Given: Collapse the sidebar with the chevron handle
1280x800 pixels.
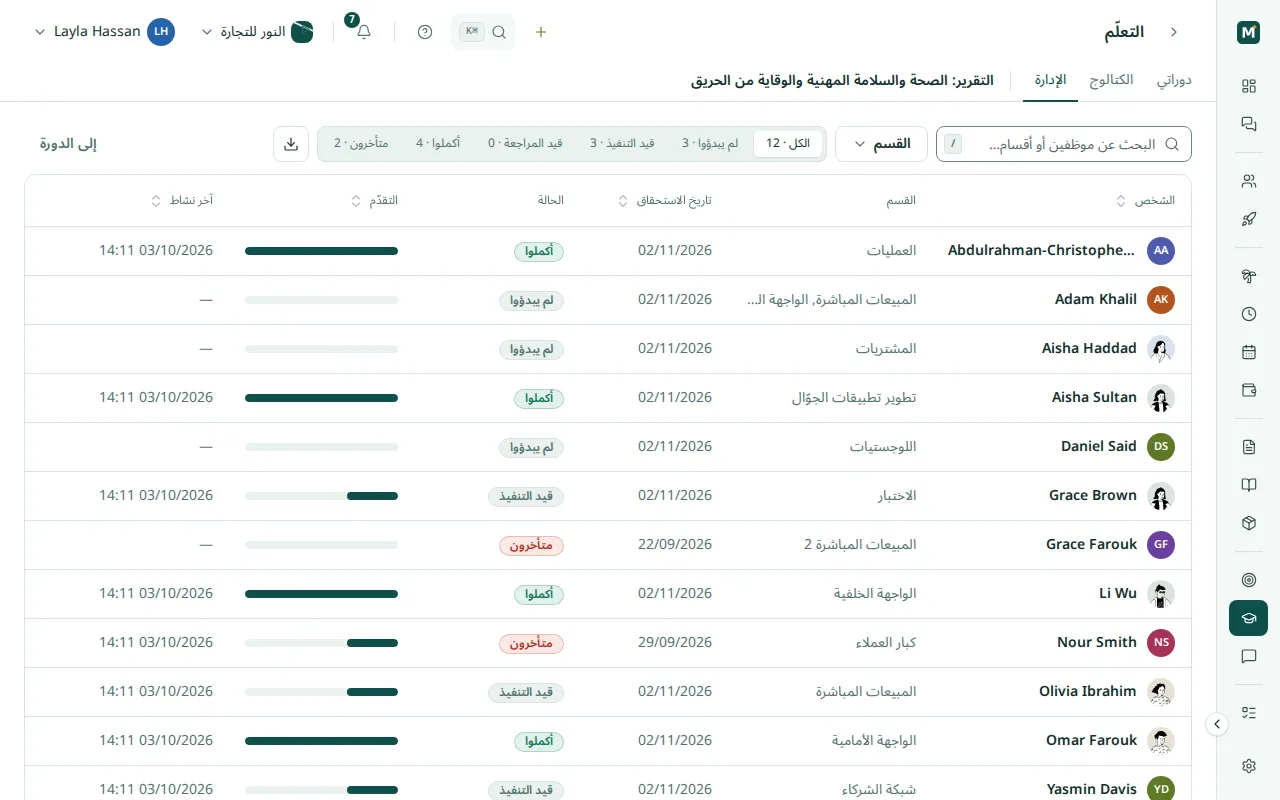Looking at the screenshot, I should coord(1217,724).
